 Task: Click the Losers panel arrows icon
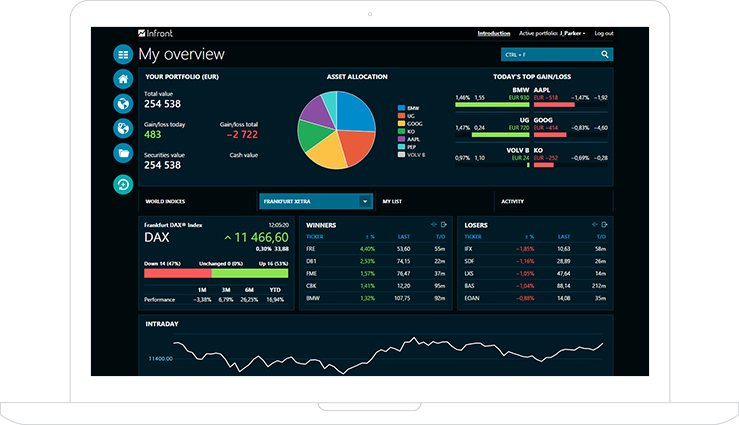594,225
